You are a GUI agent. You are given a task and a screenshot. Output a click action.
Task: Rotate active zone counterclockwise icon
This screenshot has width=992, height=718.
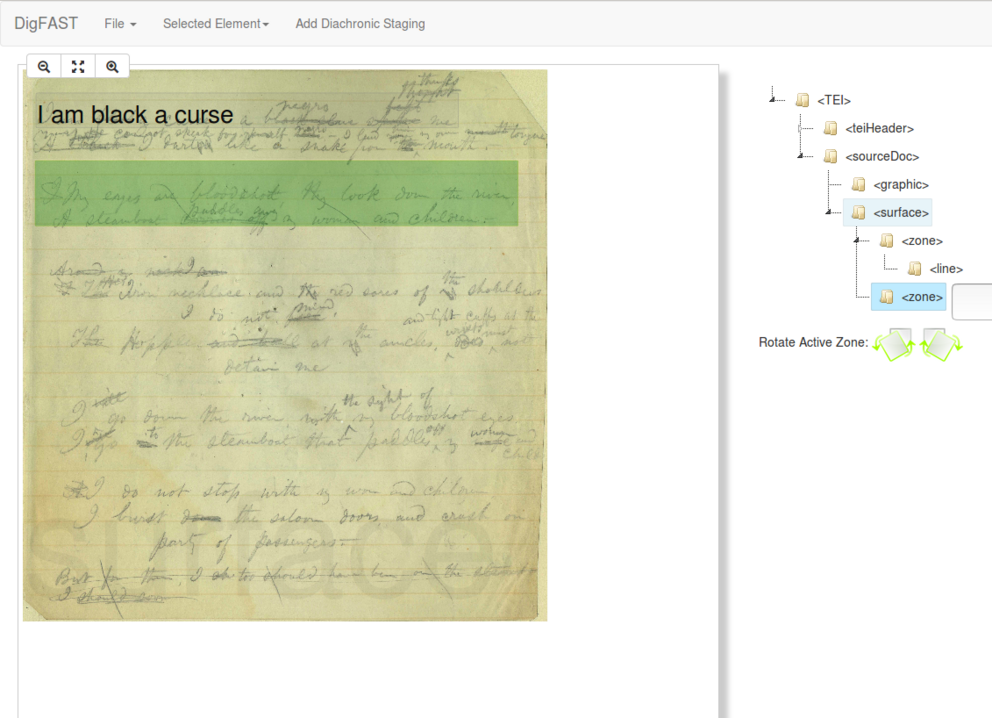[x=894, y=345]
